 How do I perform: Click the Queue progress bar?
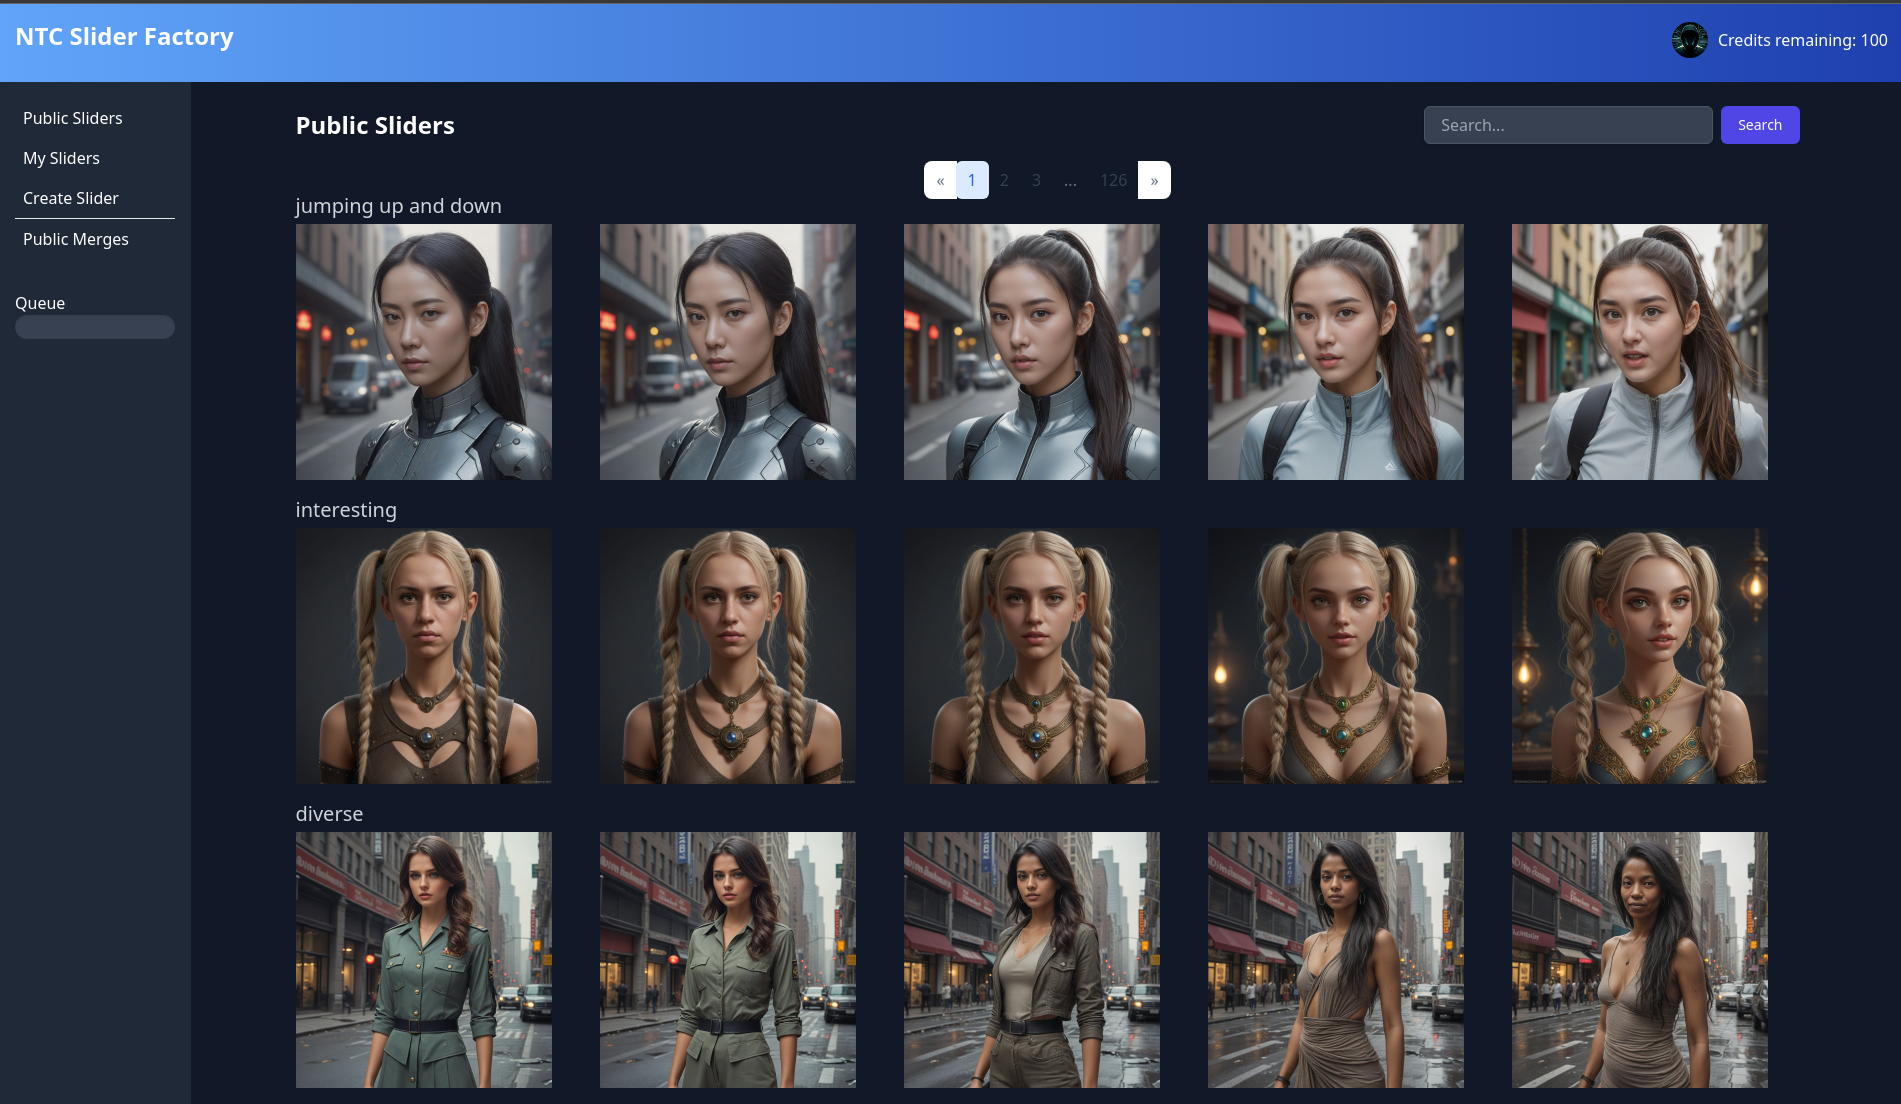95,327
